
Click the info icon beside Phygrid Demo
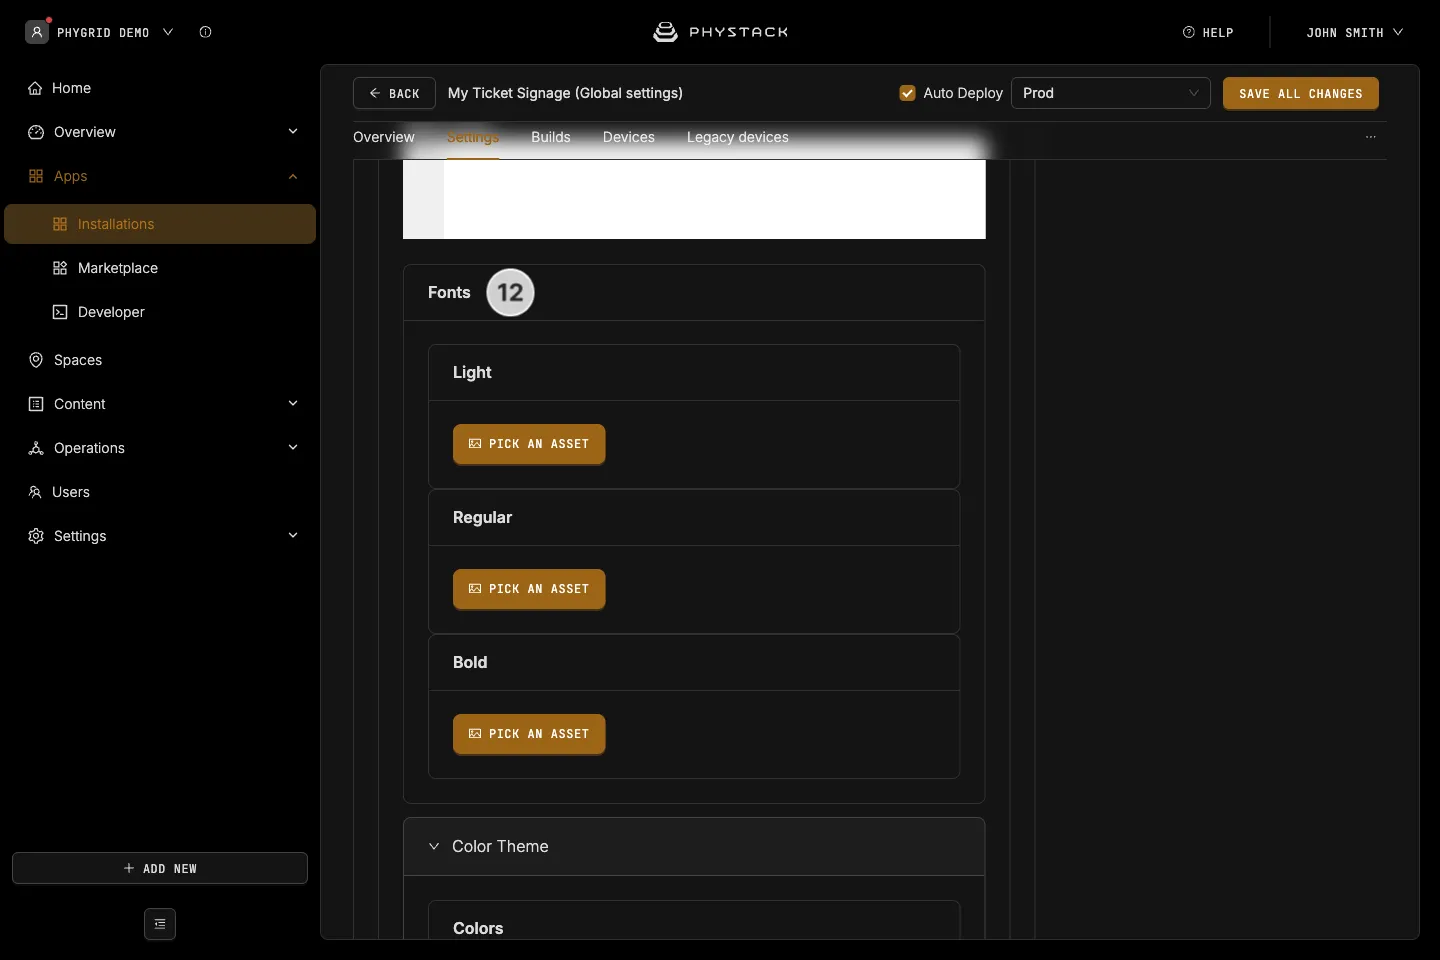pos(205,32)
